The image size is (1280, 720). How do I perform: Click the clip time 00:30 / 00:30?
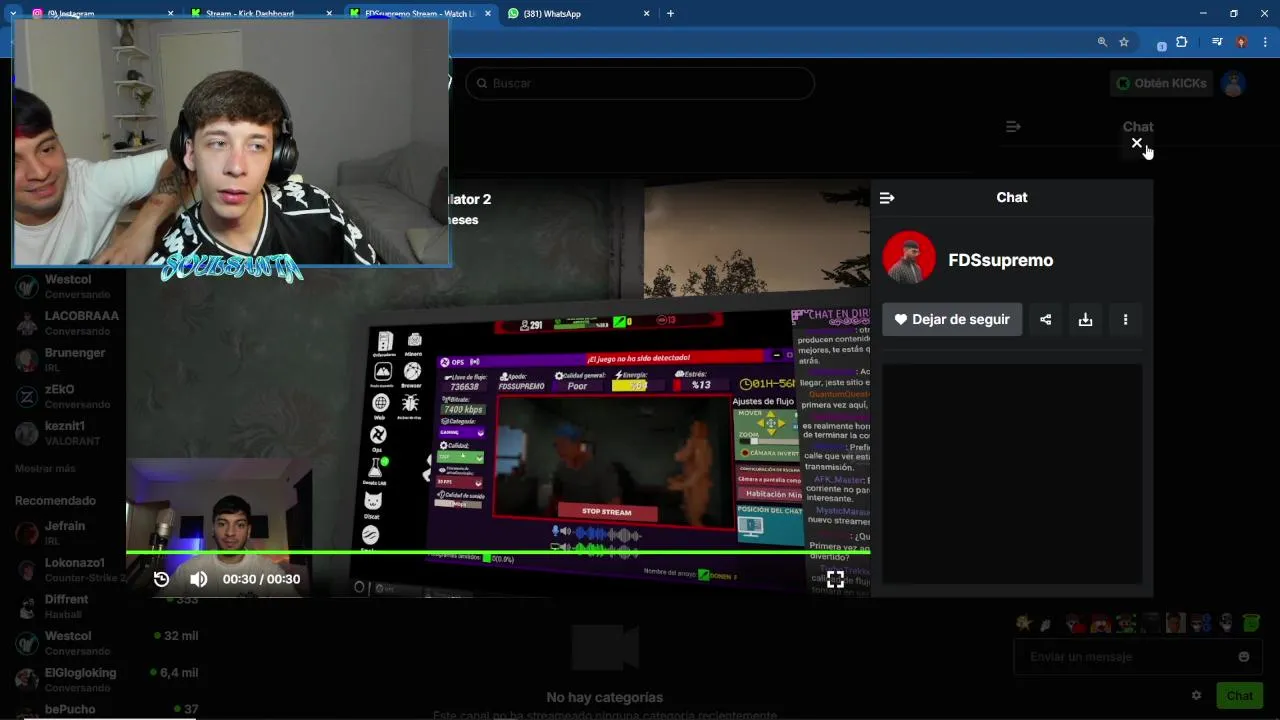click(x=261, y=579)
